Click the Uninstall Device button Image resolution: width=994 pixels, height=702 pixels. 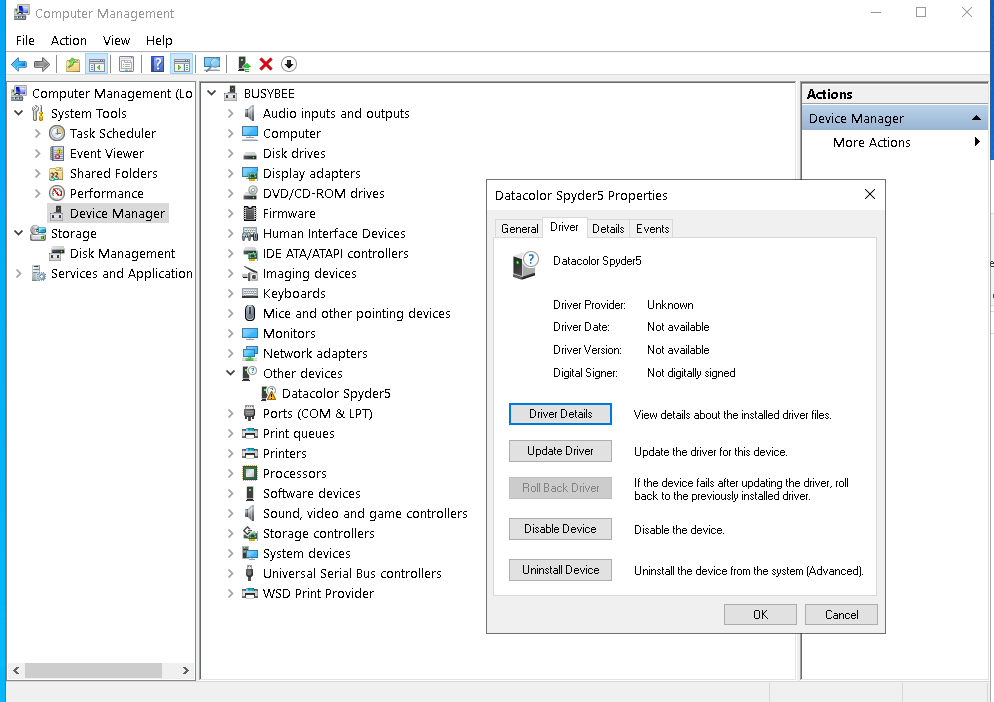[x=560, y=570]
